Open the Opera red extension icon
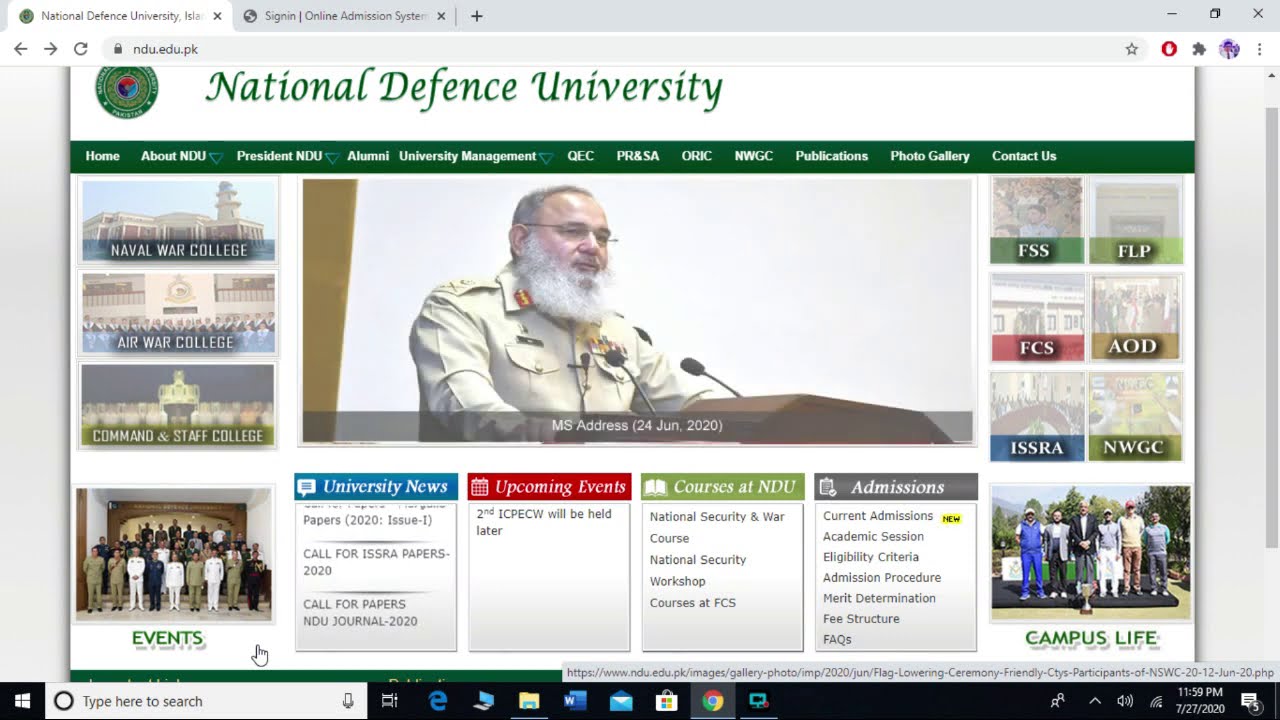Screen dimensions: 1280x720 coord(1169,49)
